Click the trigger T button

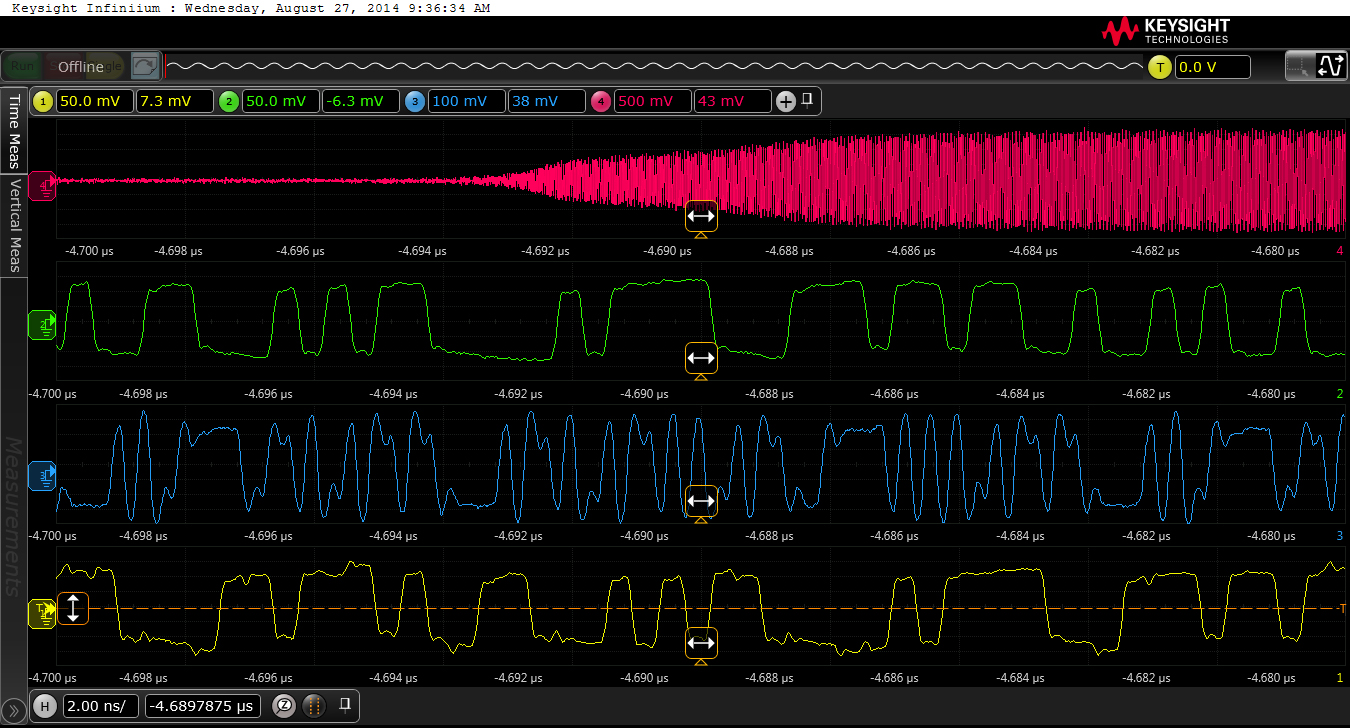[x=1159, y=67]
